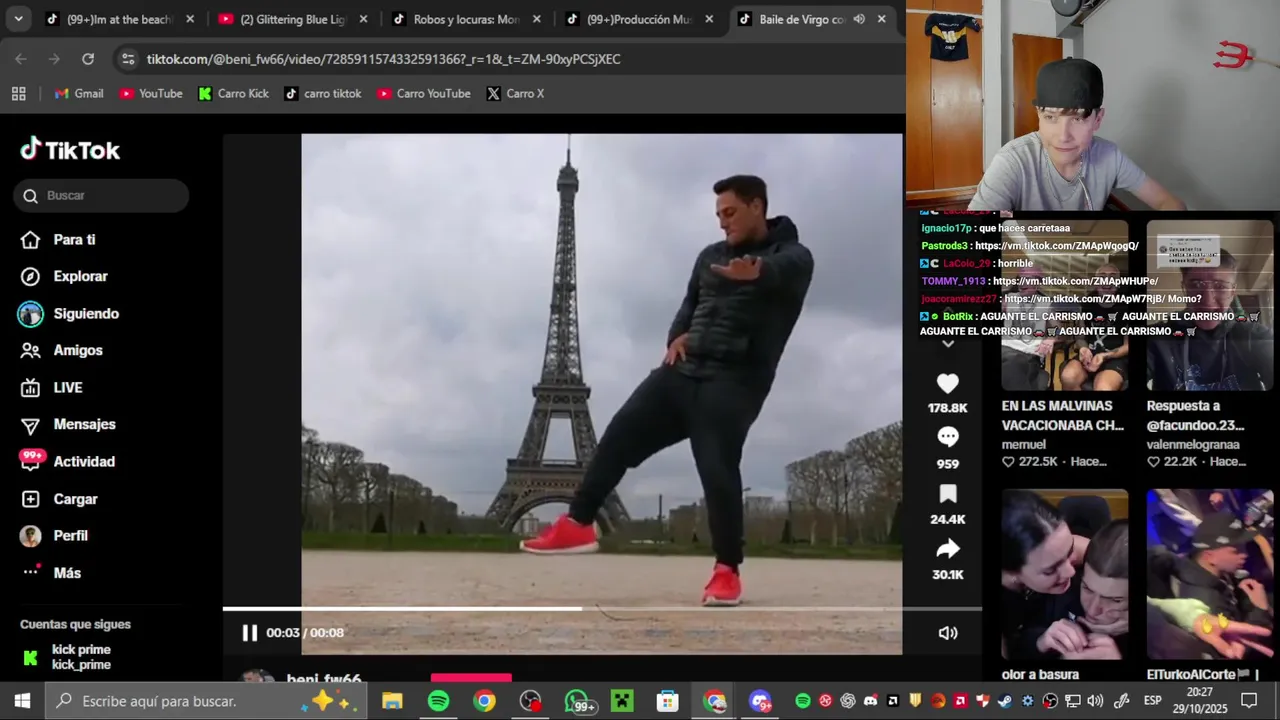This screenshot has width=1280, height=720.
Task: Open EN LAS MALVINAS VACACIONABA video thumbnail
Action: click(1065, 304)
